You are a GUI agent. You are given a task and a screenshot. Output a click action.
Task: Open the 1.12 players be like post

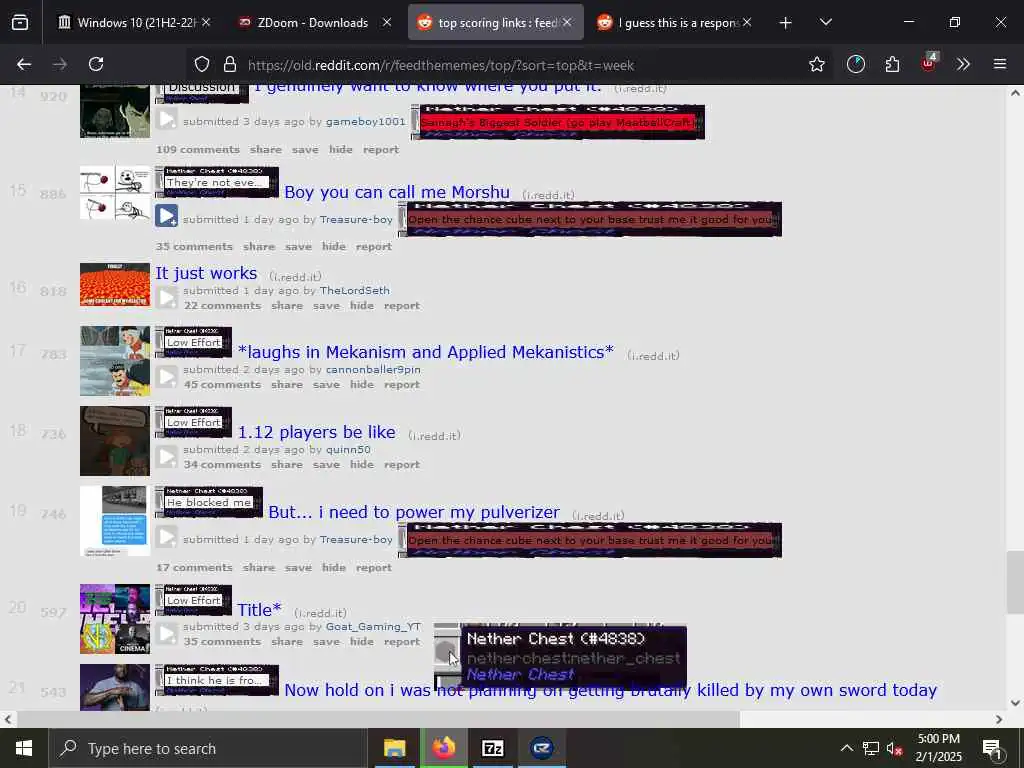(317, 432)
